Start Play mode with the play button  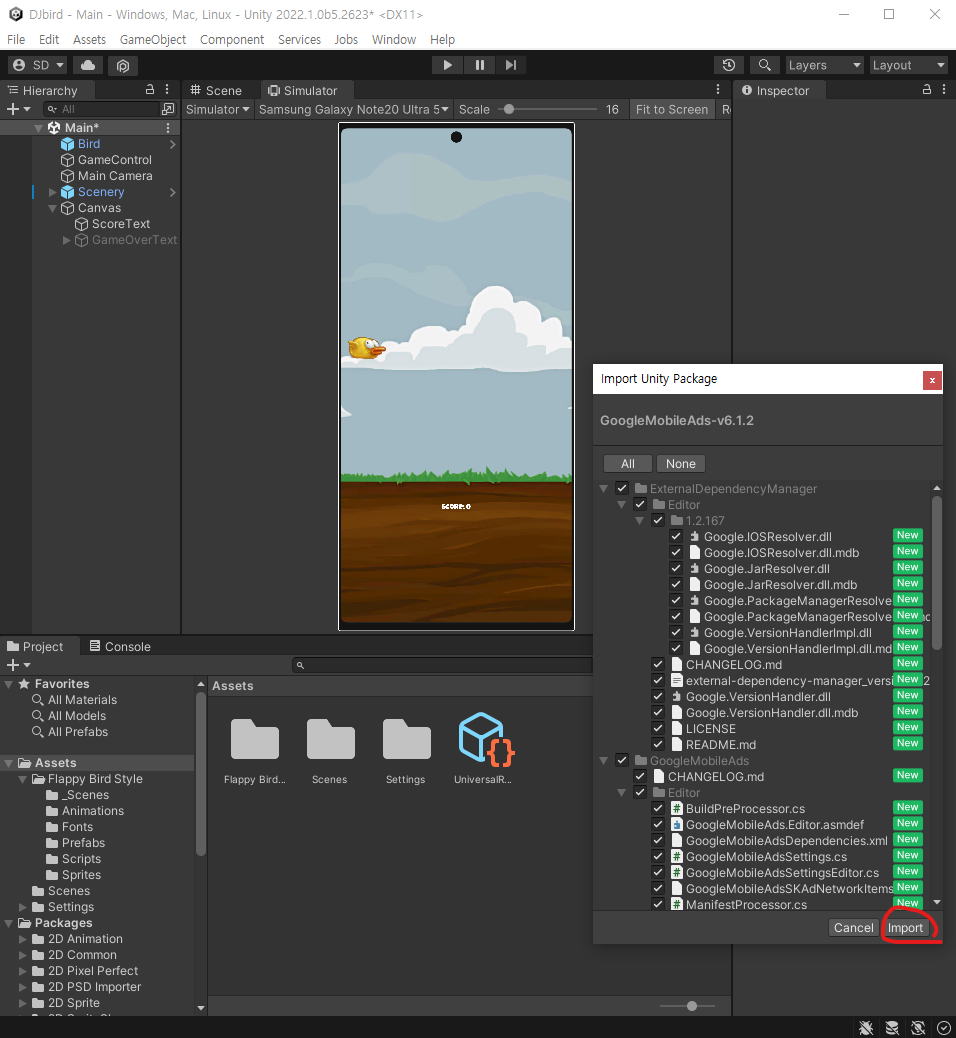point(448,65)
